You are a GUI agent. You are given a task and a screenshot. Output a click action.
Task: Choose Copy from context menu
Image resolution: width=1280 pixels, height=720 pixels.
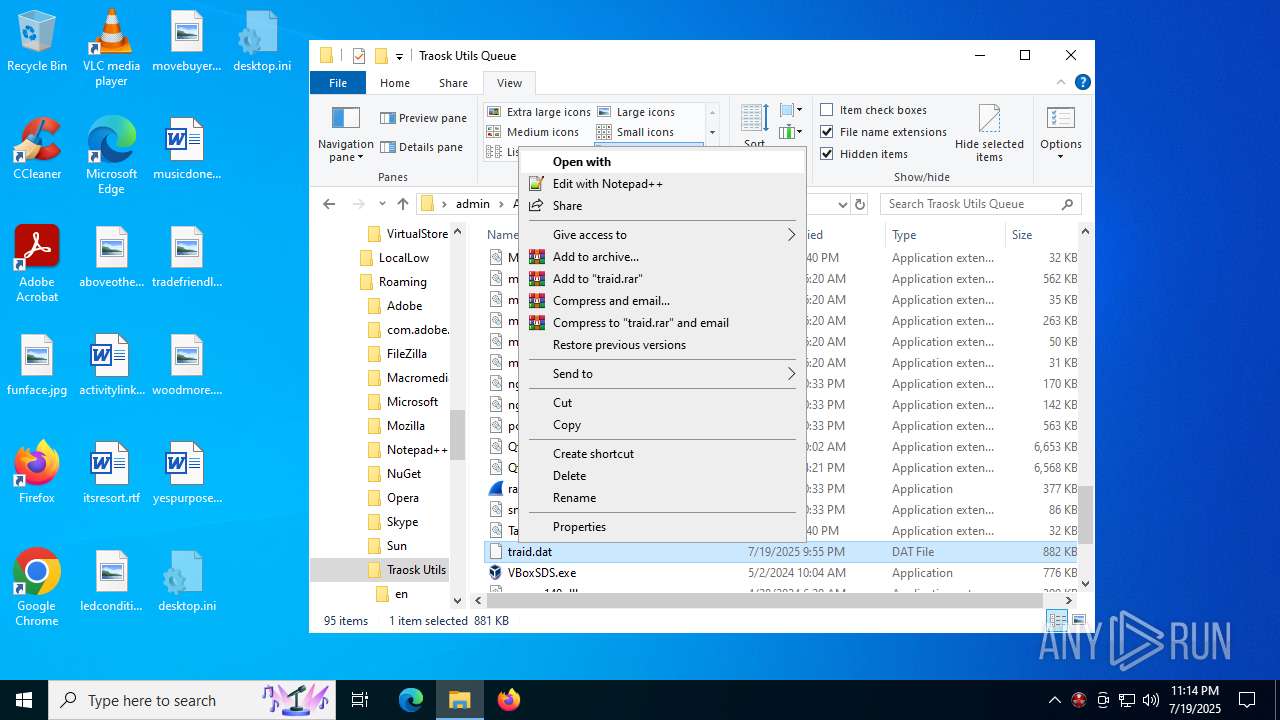click(664, 425)
